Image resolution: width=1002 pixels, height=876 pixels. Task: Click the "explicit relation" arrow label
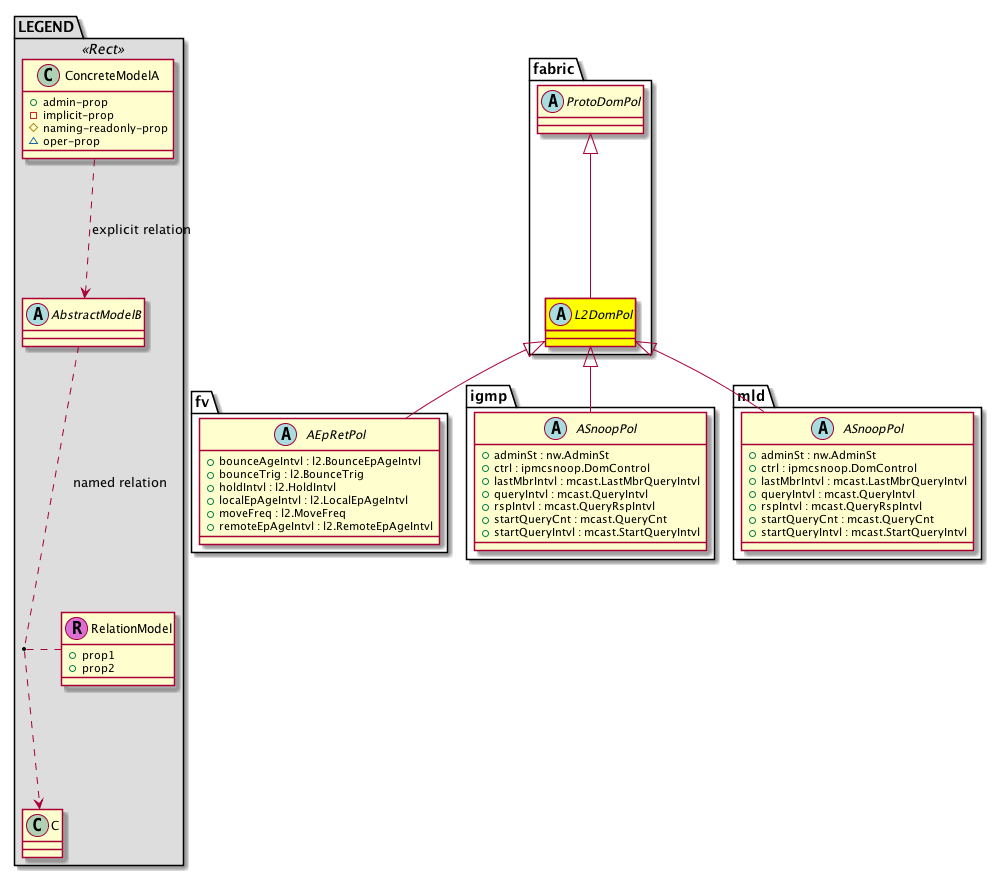(140, 230)
